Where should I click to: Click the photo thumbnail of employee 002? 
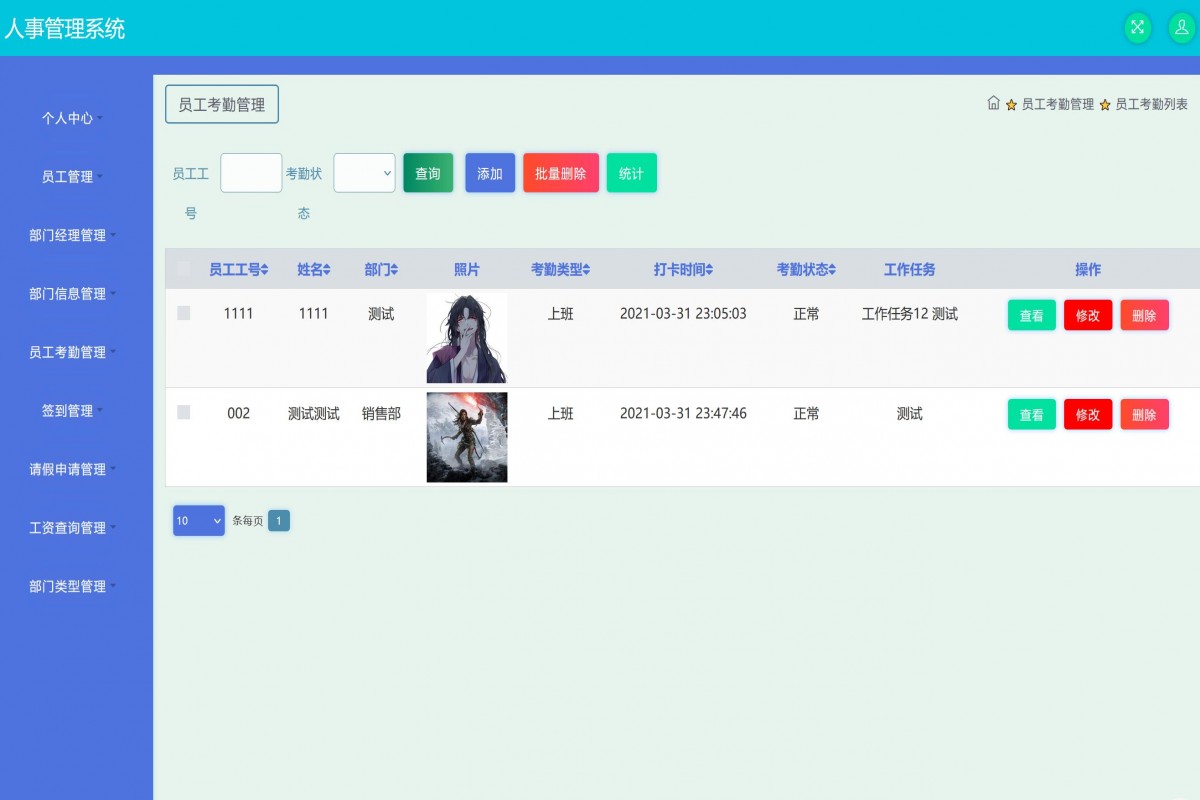[x=467, y=437]
